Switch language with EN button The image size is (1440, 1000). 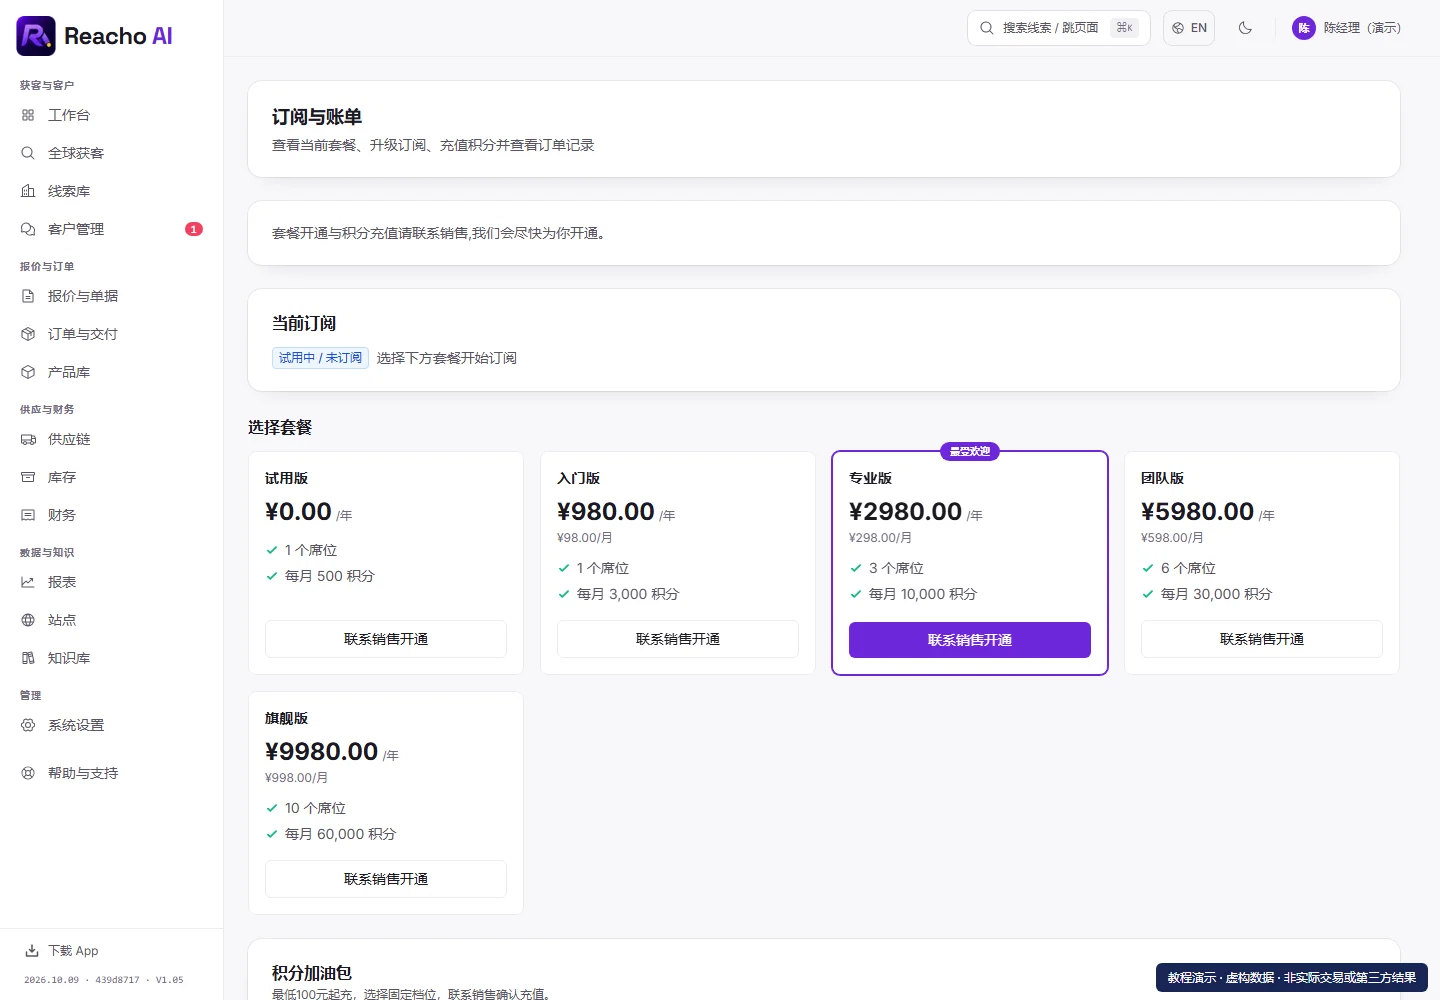click(1189, 28)
